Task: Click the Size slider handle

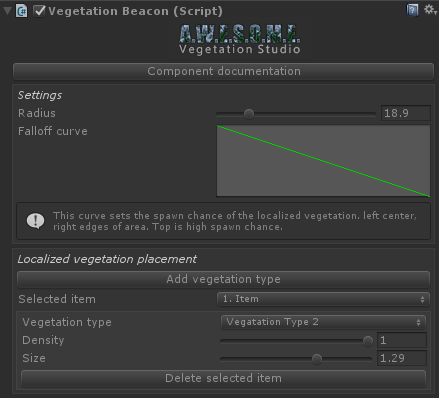Action: coord(317,359)
